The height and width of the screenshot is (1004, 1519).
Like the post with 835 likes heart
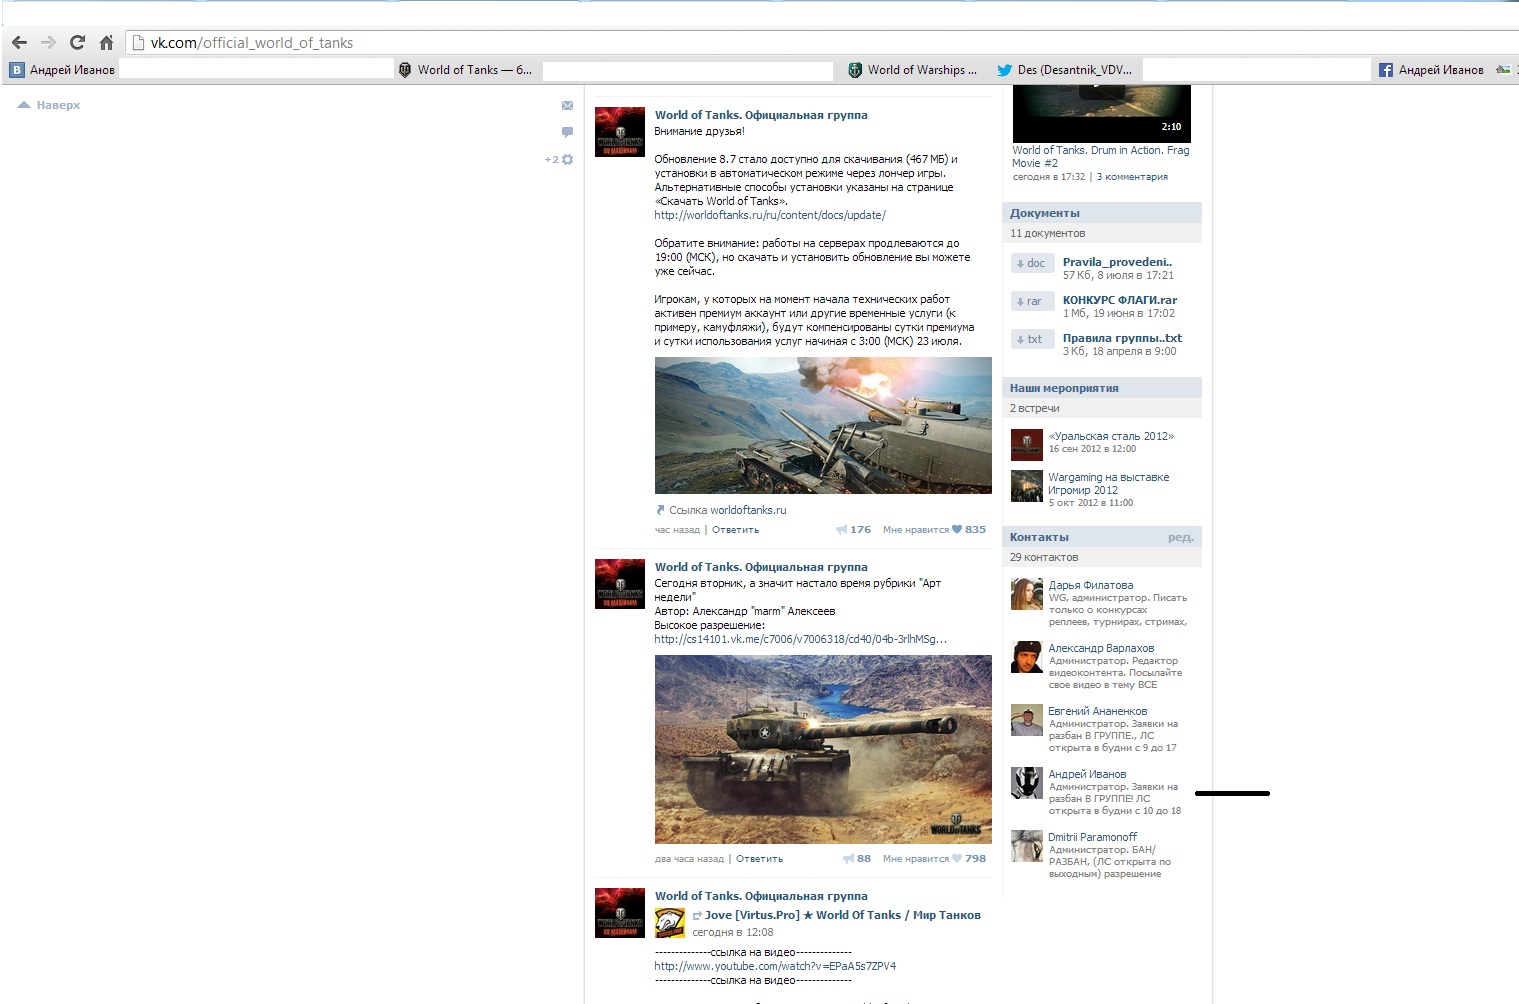point(968,530)
